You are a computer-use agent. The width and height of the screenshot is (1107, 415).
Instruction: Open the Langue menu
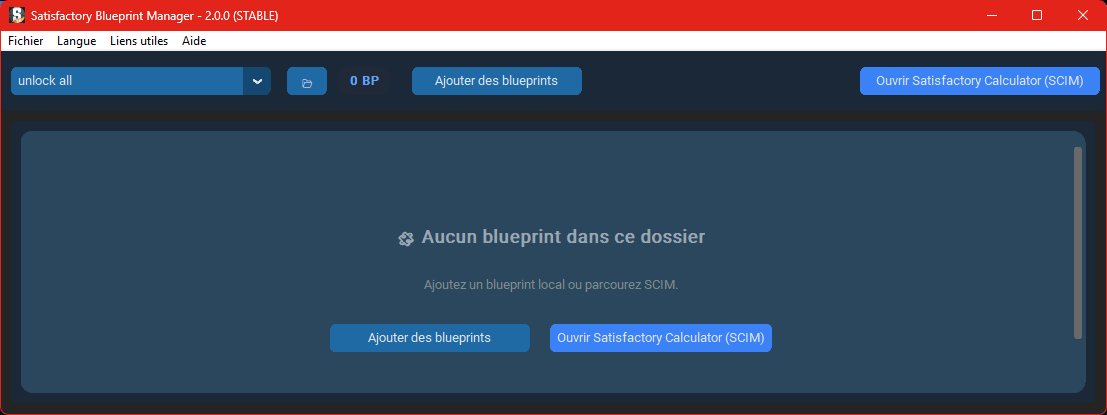76,41
